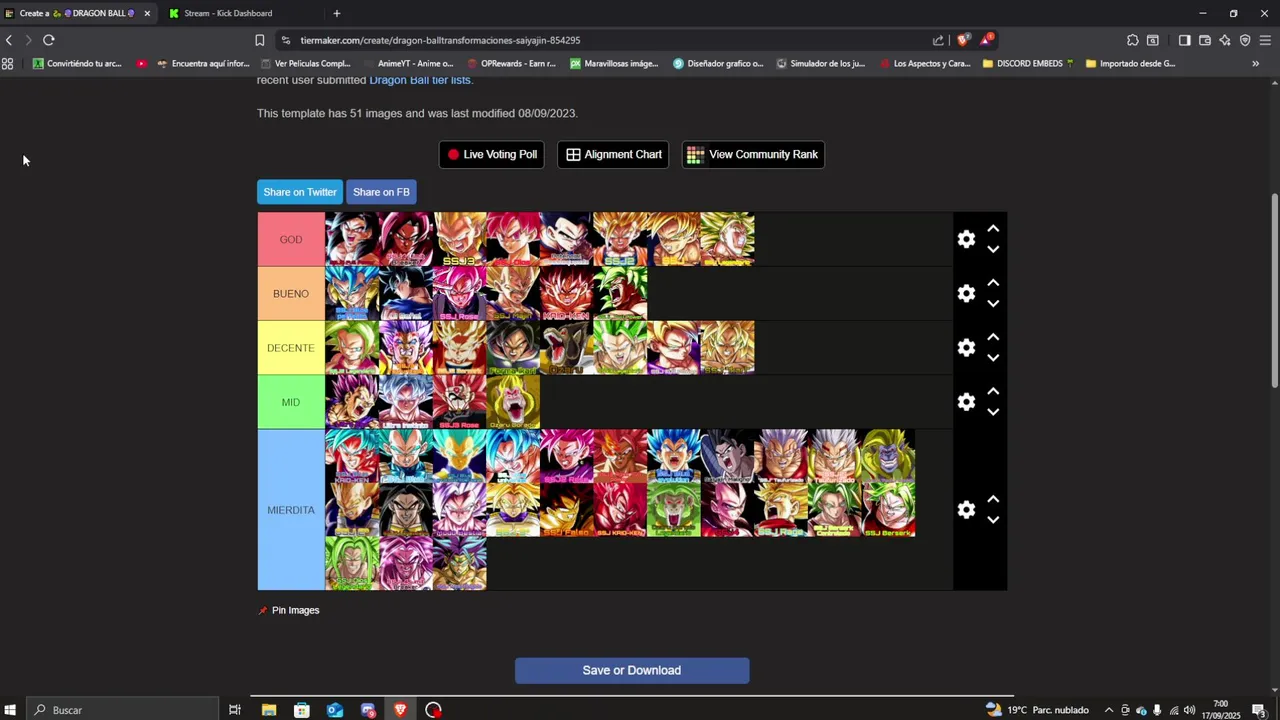
Task: Open settings gear for MIERDITA tier
Action: pos(966,509)
